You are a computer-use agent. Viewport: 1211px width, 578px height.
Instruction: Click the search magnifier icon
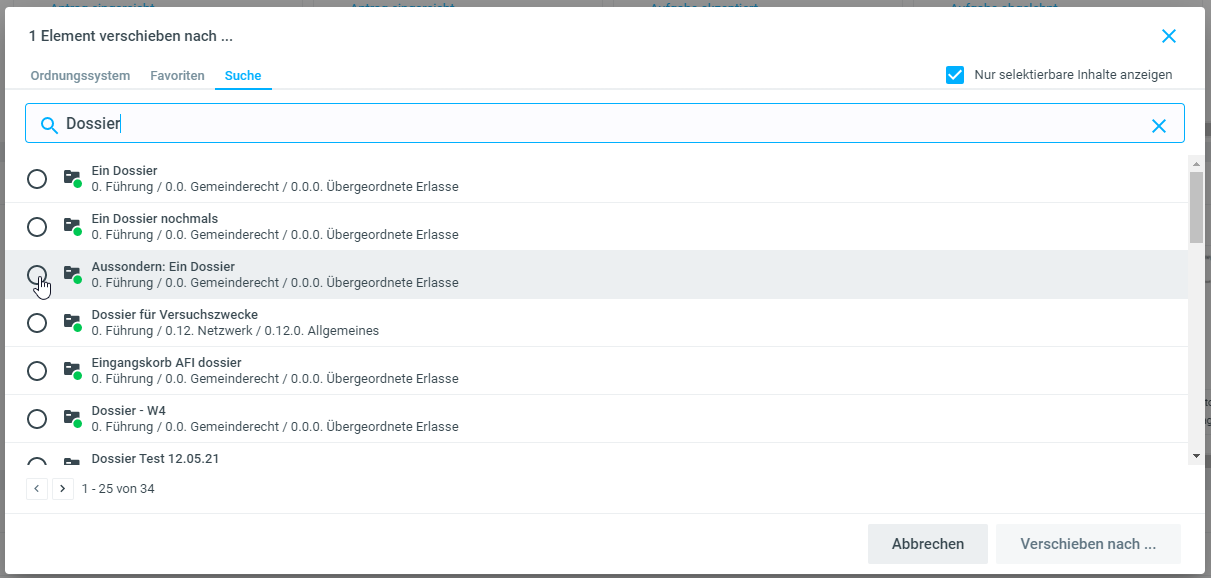point(48,125)
